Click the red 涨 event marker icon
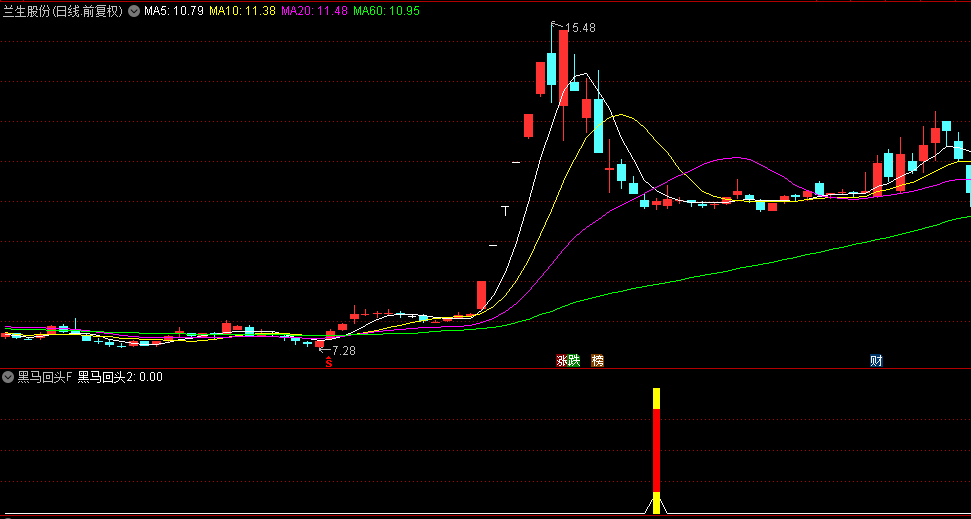 (562, 360)
